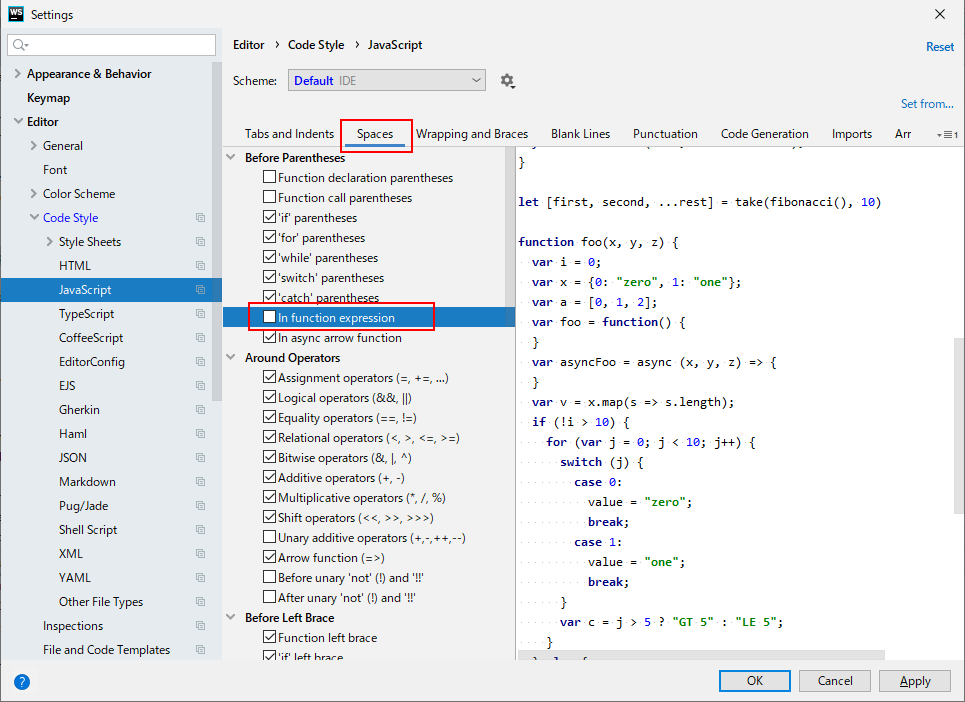
Task: Collapse Before Parentheses group
Action: click(231, 158)
